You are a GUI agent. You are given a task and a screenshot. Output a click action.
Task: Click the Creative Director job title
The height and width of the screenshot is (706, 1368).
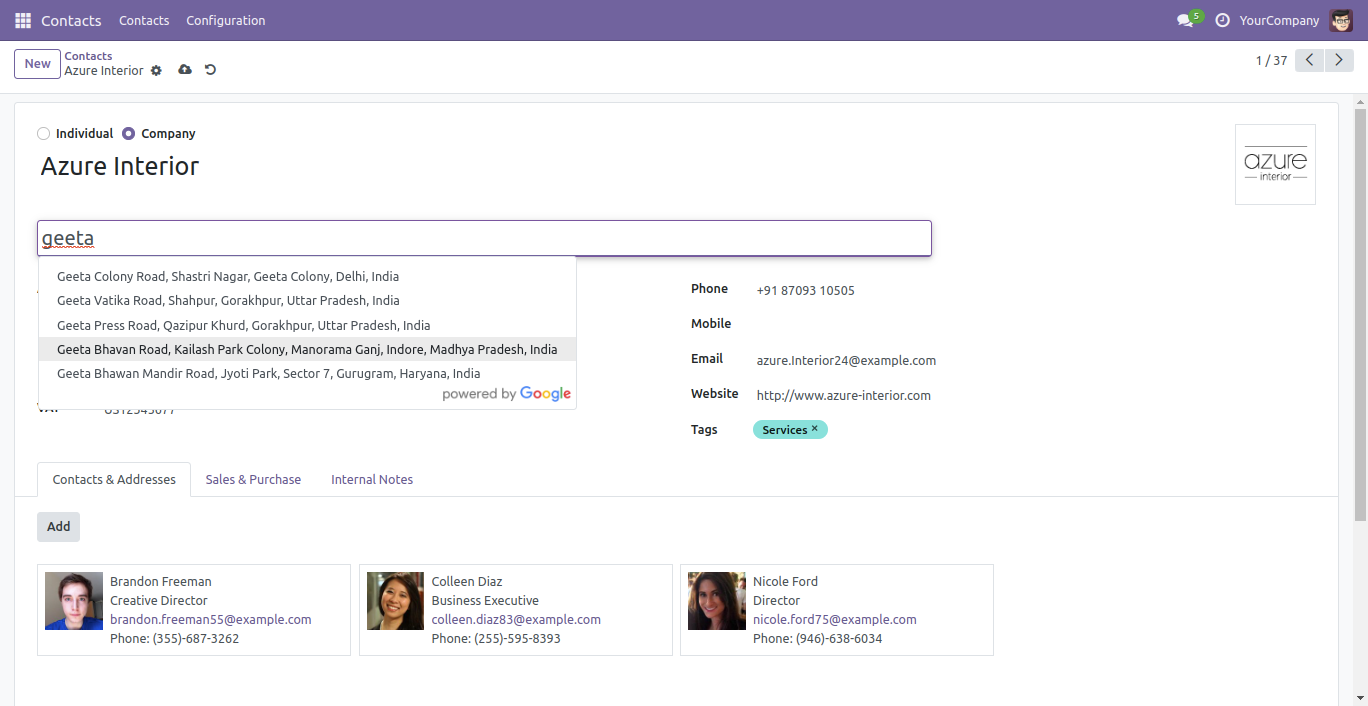point(159,600)
